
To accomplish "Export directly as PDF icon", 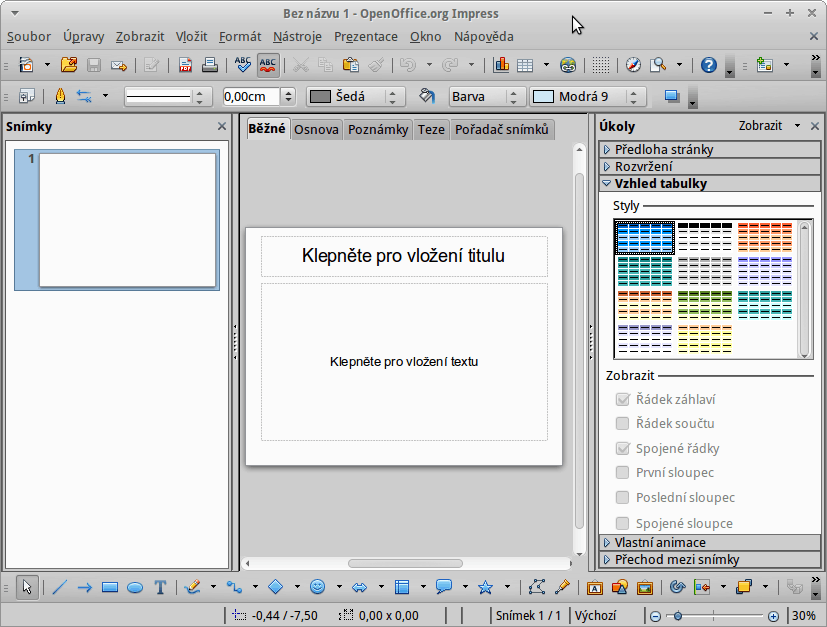I will pyautogui.click(x=185, y=65).
